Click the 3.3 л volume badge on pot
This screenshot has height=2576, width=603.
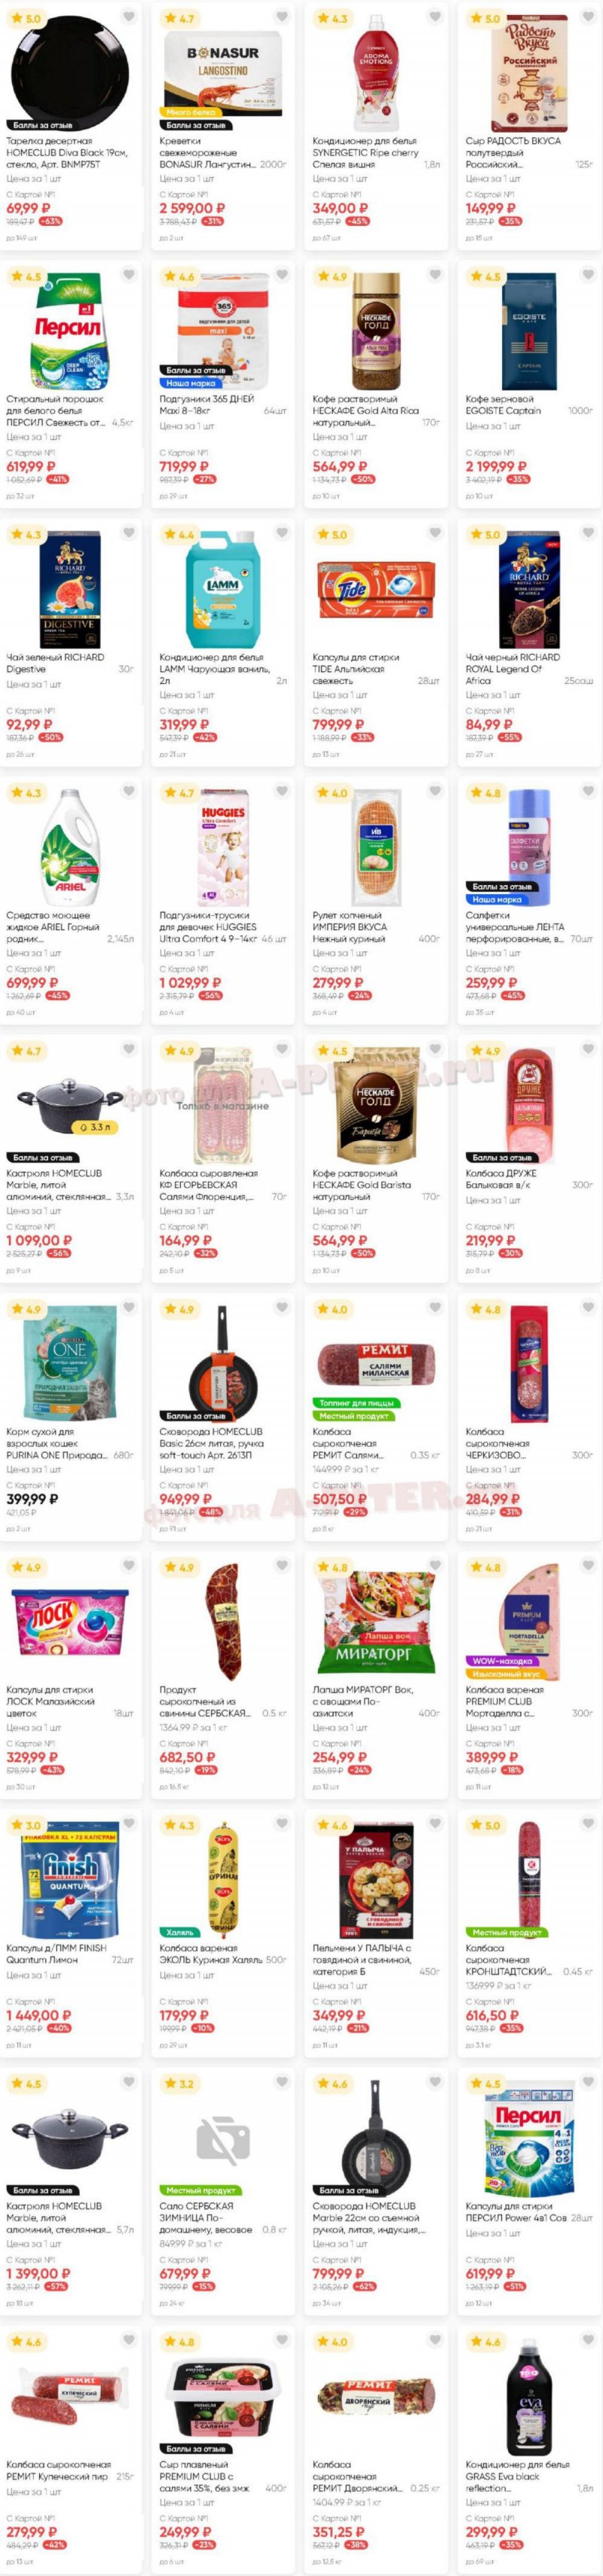tap(97, 1127)
